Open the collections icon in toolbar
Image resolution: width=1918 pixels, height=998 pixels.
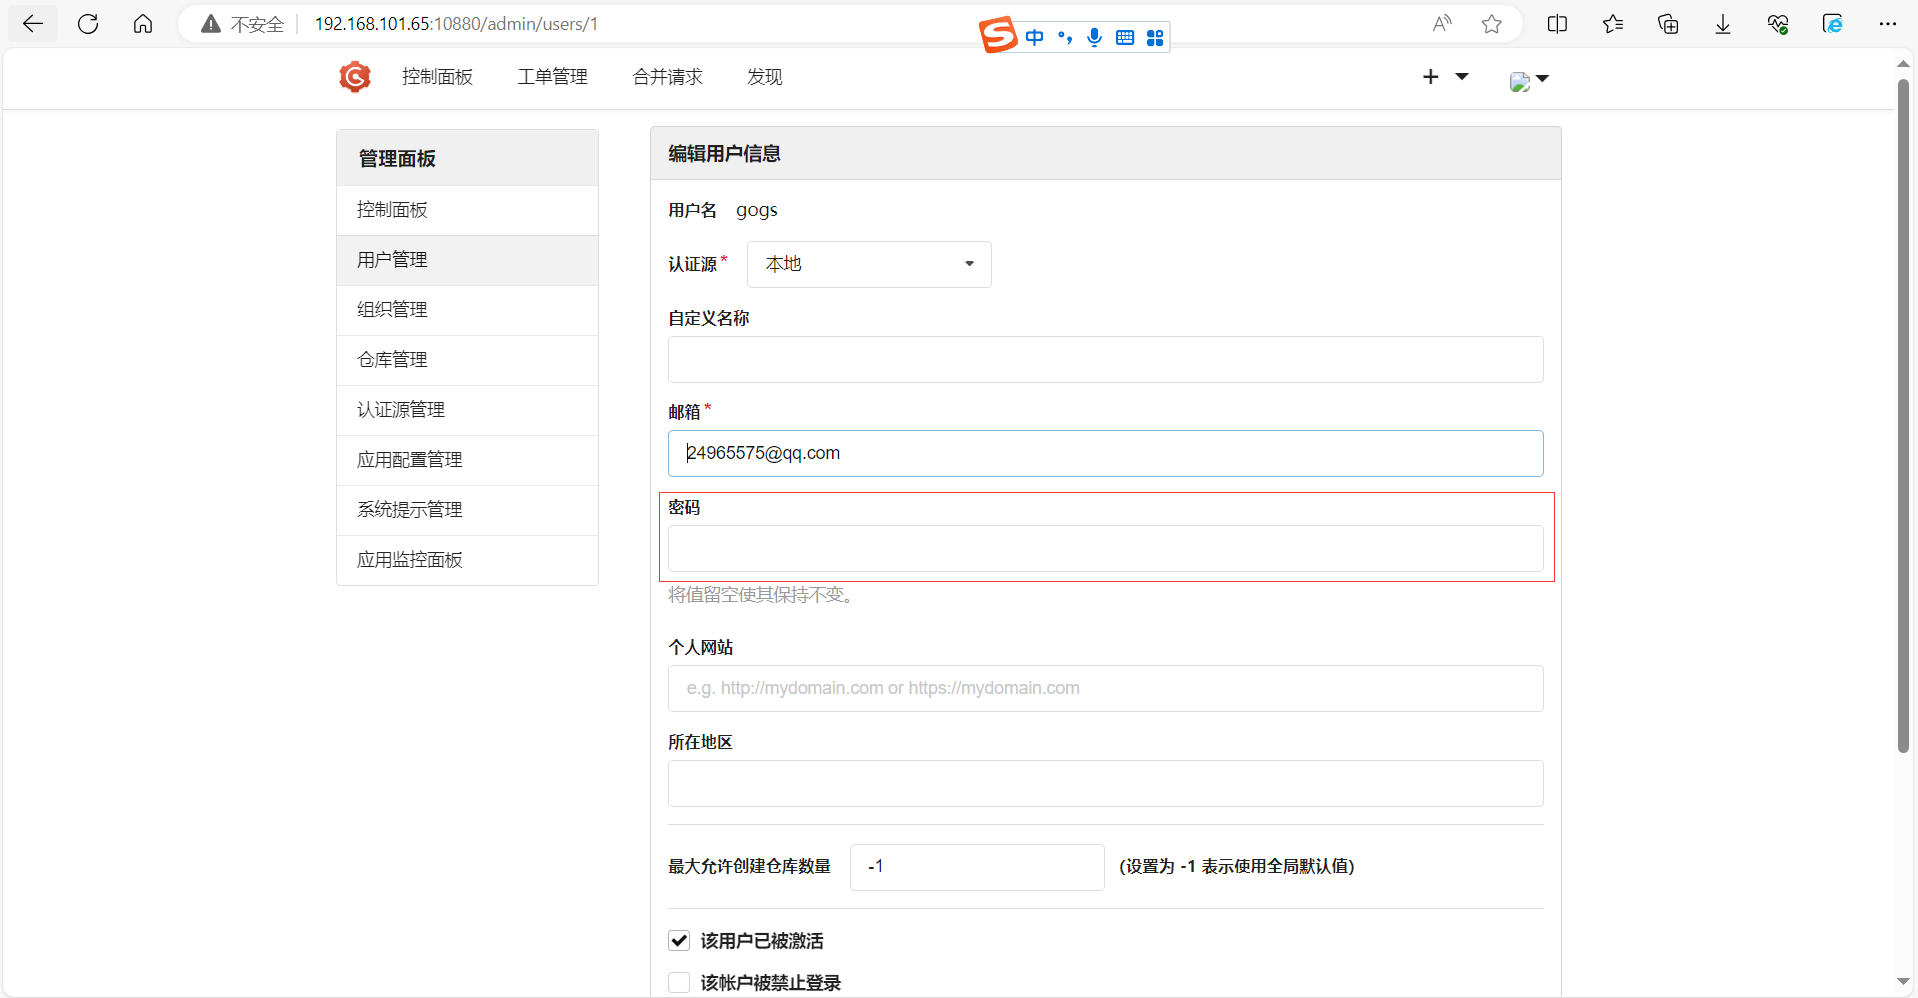[x=1668, y=24]
